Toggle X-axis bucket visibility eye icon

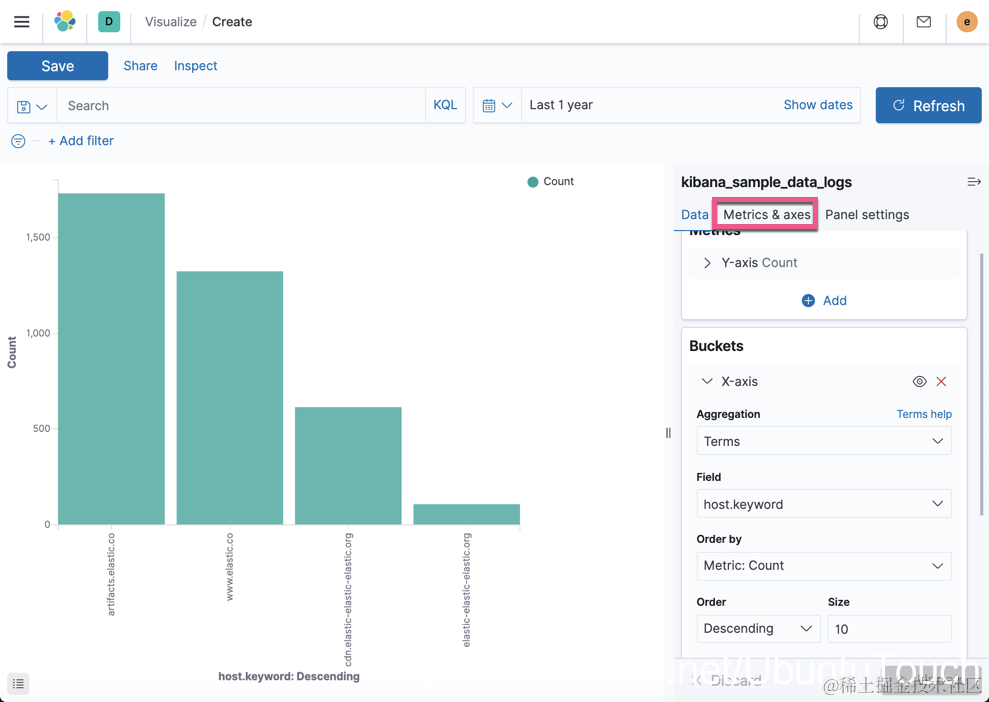point(920,382)
